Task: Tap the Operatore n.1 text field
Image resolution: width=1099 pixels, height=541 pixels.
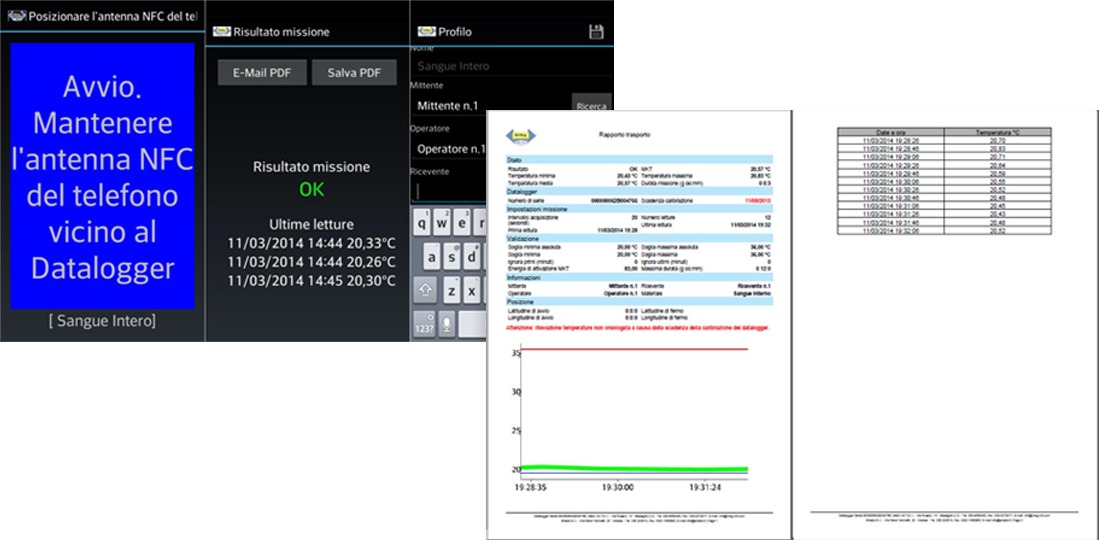Action: click(450, 149)
